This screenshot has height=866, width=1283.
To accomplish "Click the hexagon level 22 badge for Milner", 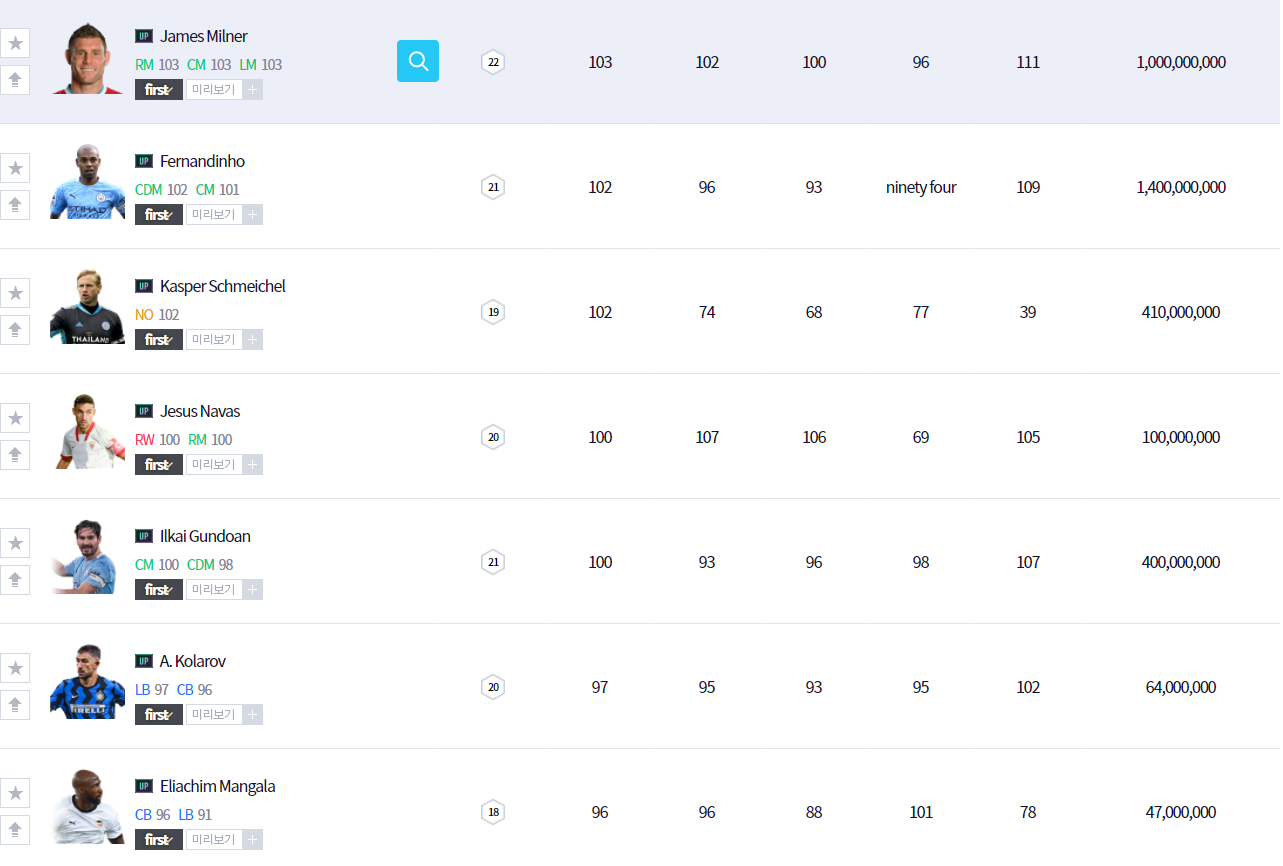I will 492,62.
